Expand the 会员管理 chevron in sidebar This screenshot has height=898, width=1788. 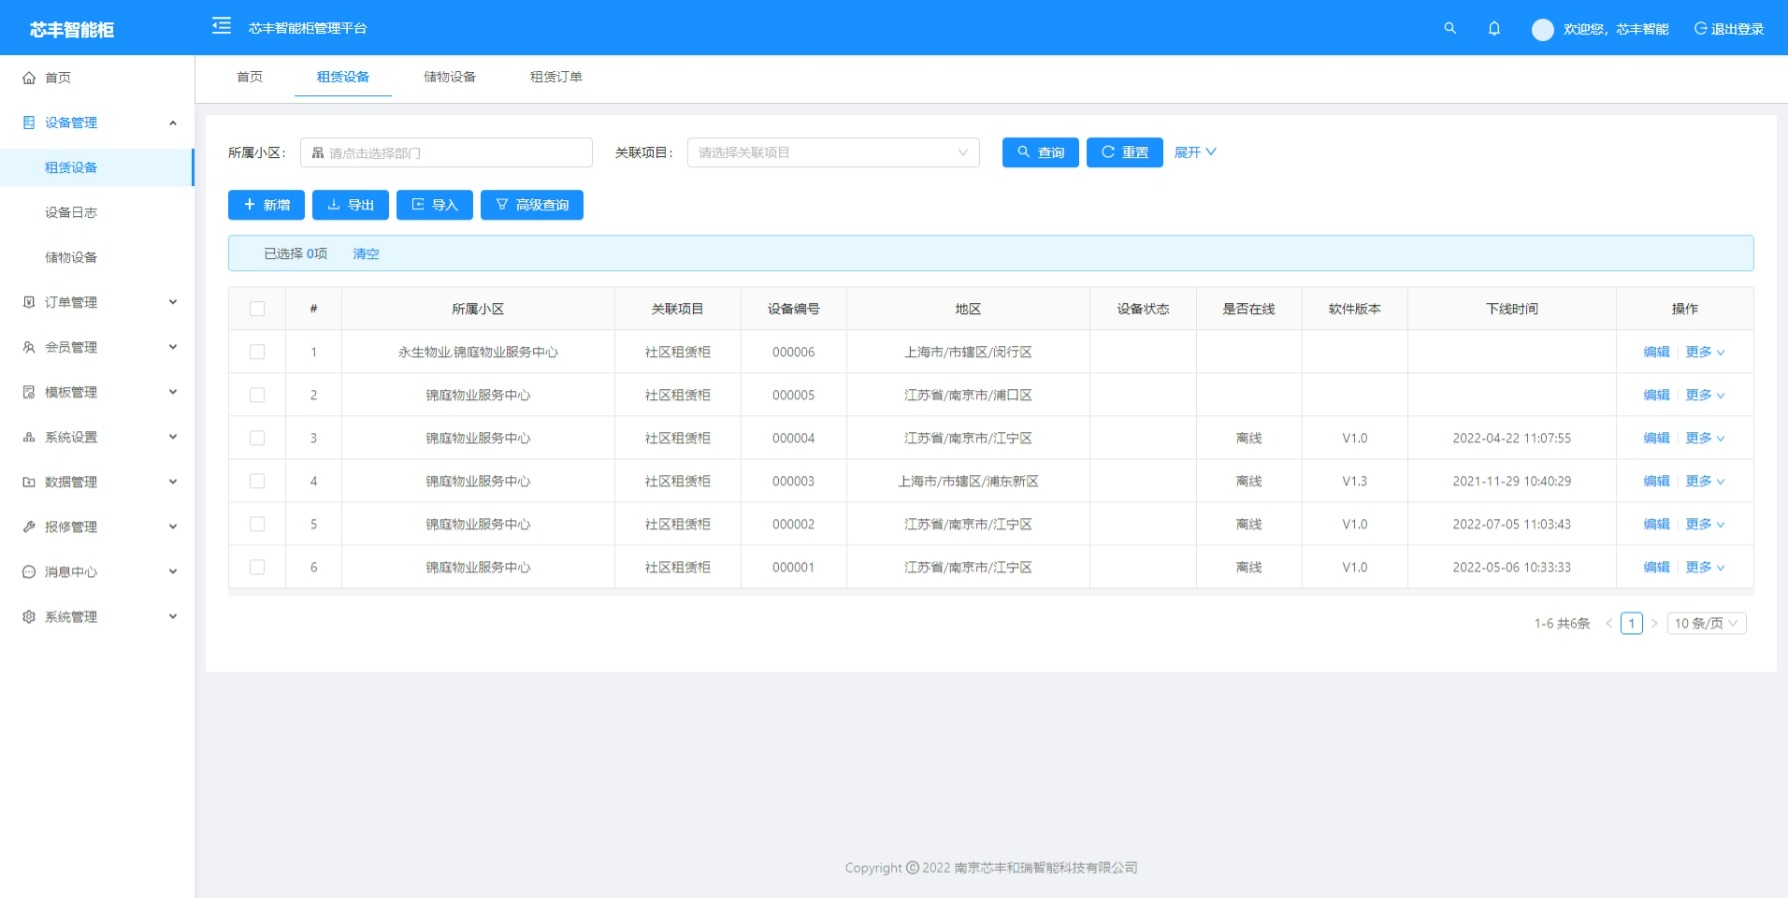tap(173, 347)
